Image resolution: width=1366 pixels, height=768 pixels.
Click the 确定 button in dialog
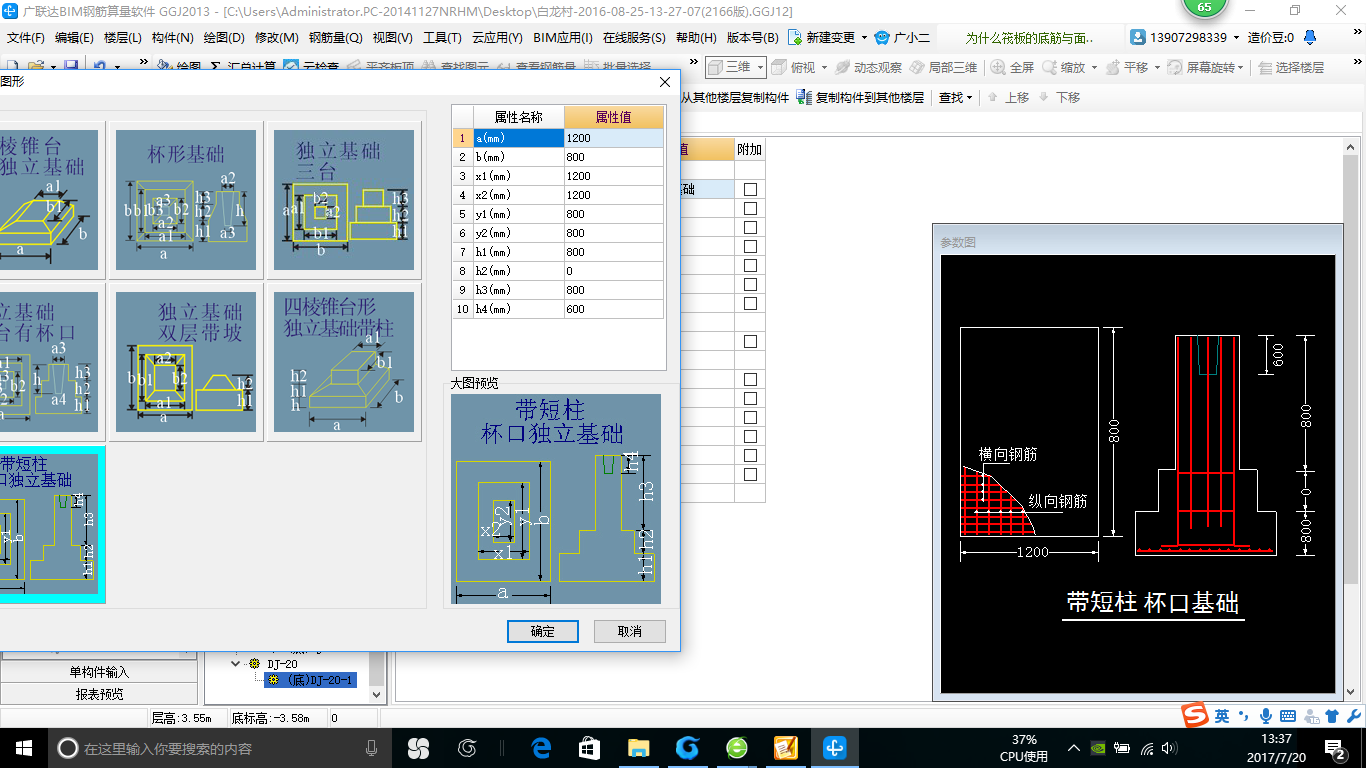coord(542,631)
